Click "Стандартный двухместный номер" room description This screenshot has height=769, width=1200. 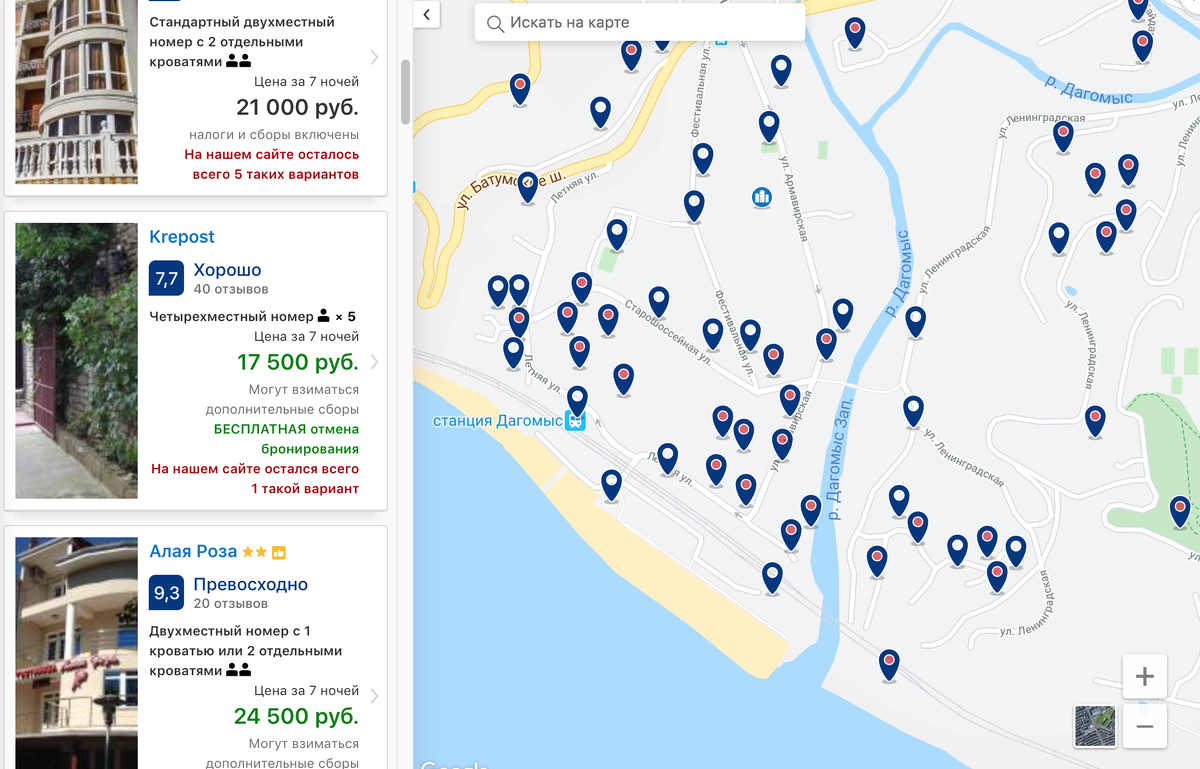click(x=242, y=42)
